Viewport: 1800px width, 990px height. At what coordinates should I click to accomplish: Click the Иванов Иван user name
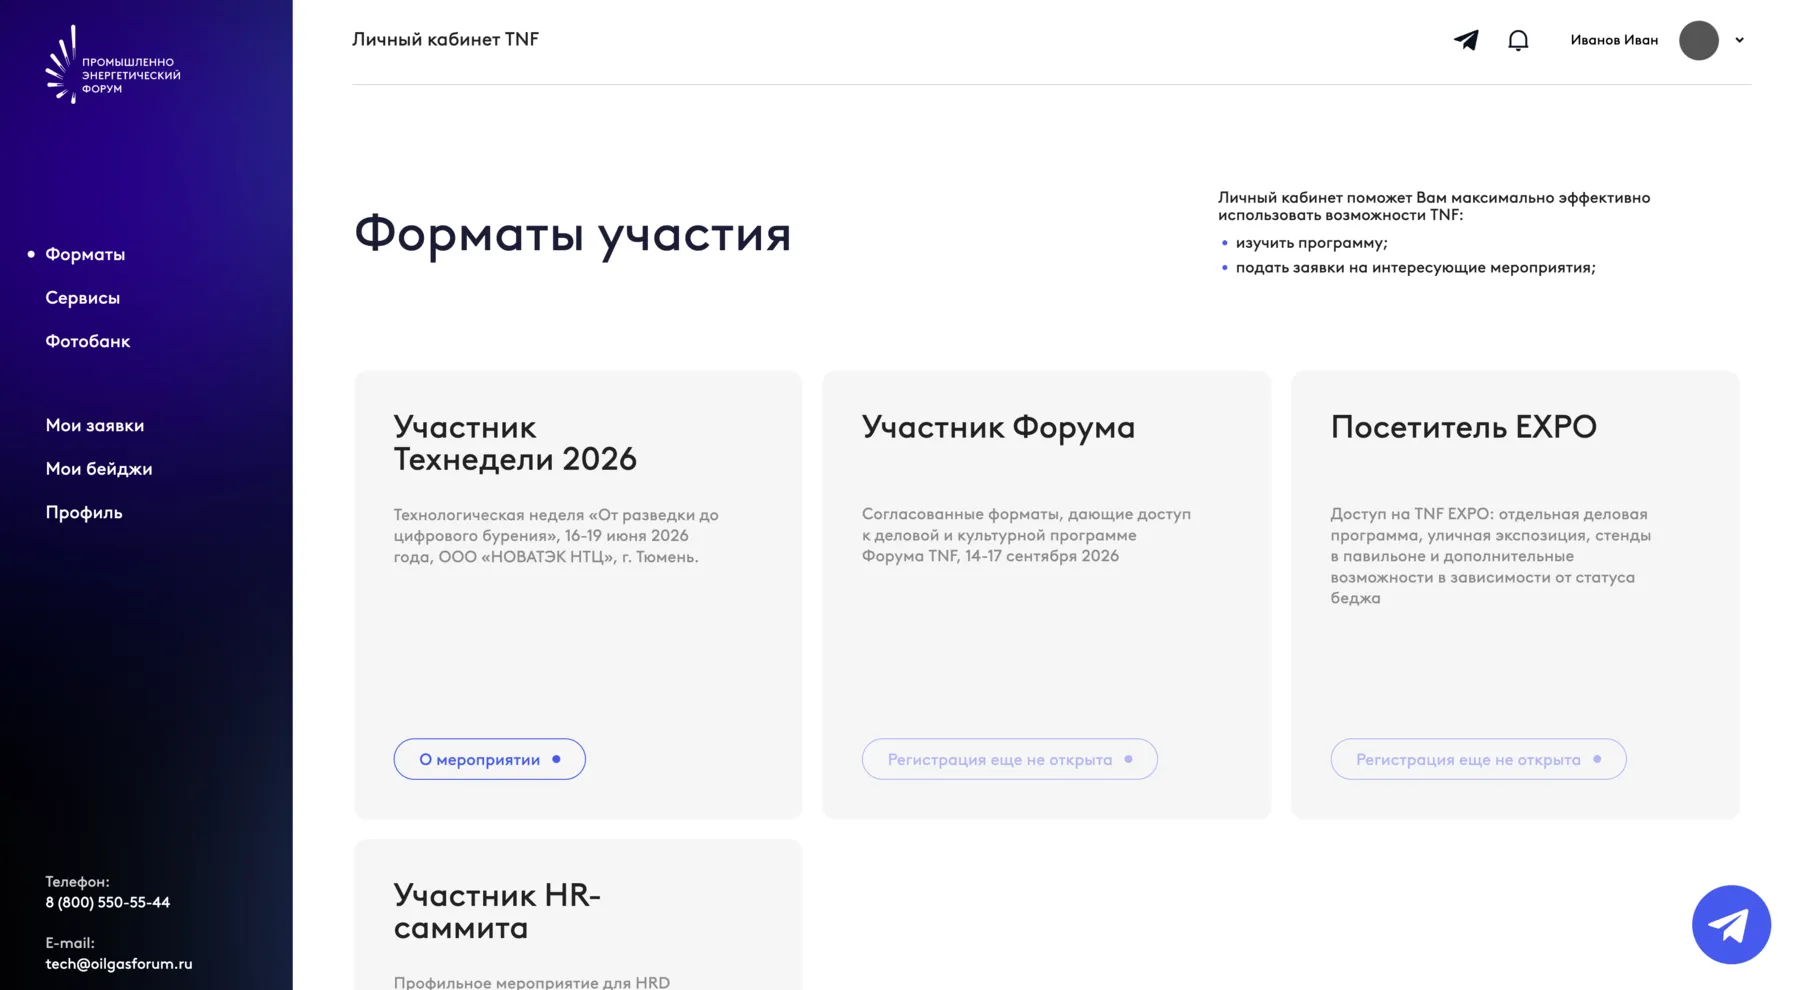[x=1614, y=40]
